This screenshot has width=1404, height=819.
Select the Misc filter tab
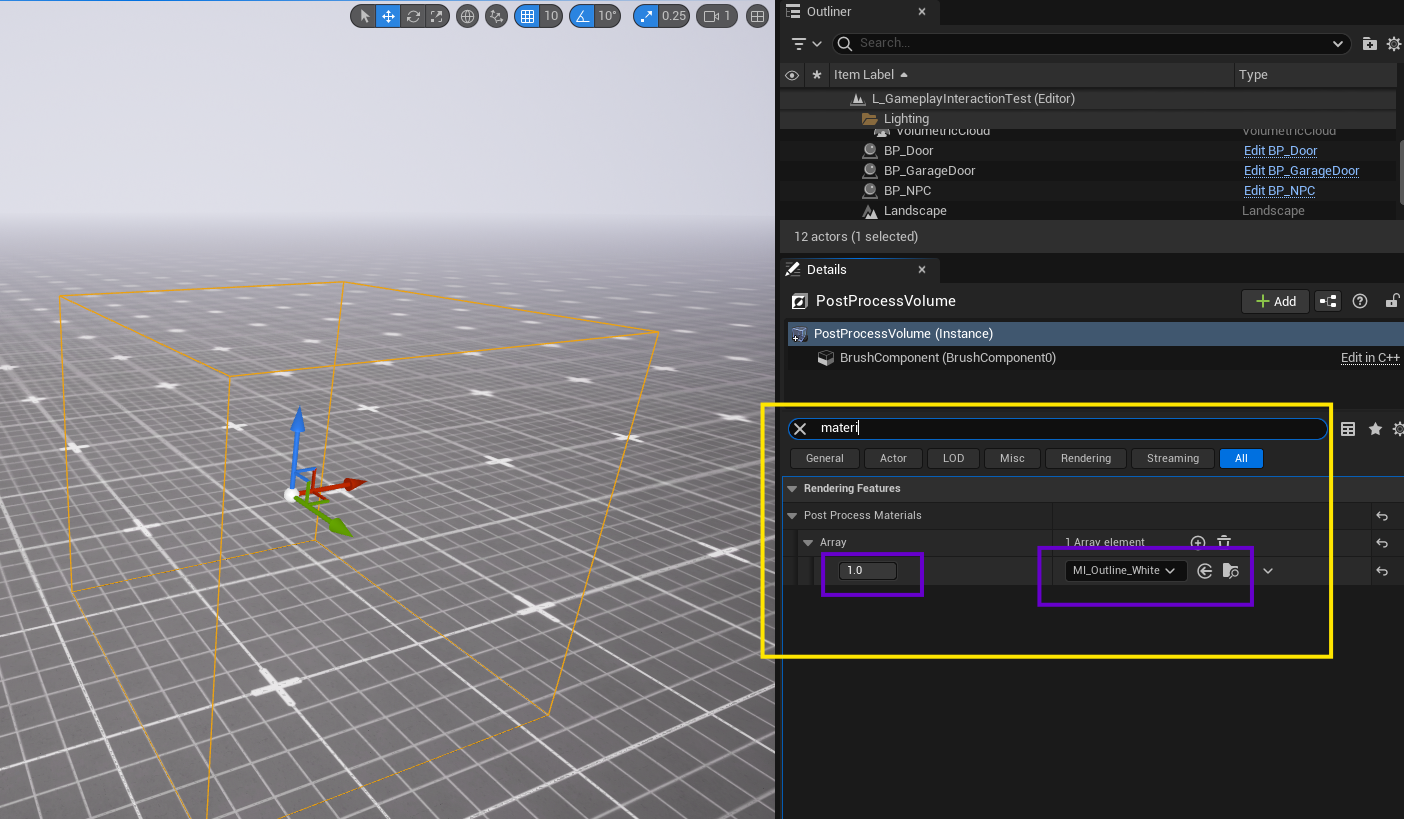tap(1012, 459)
